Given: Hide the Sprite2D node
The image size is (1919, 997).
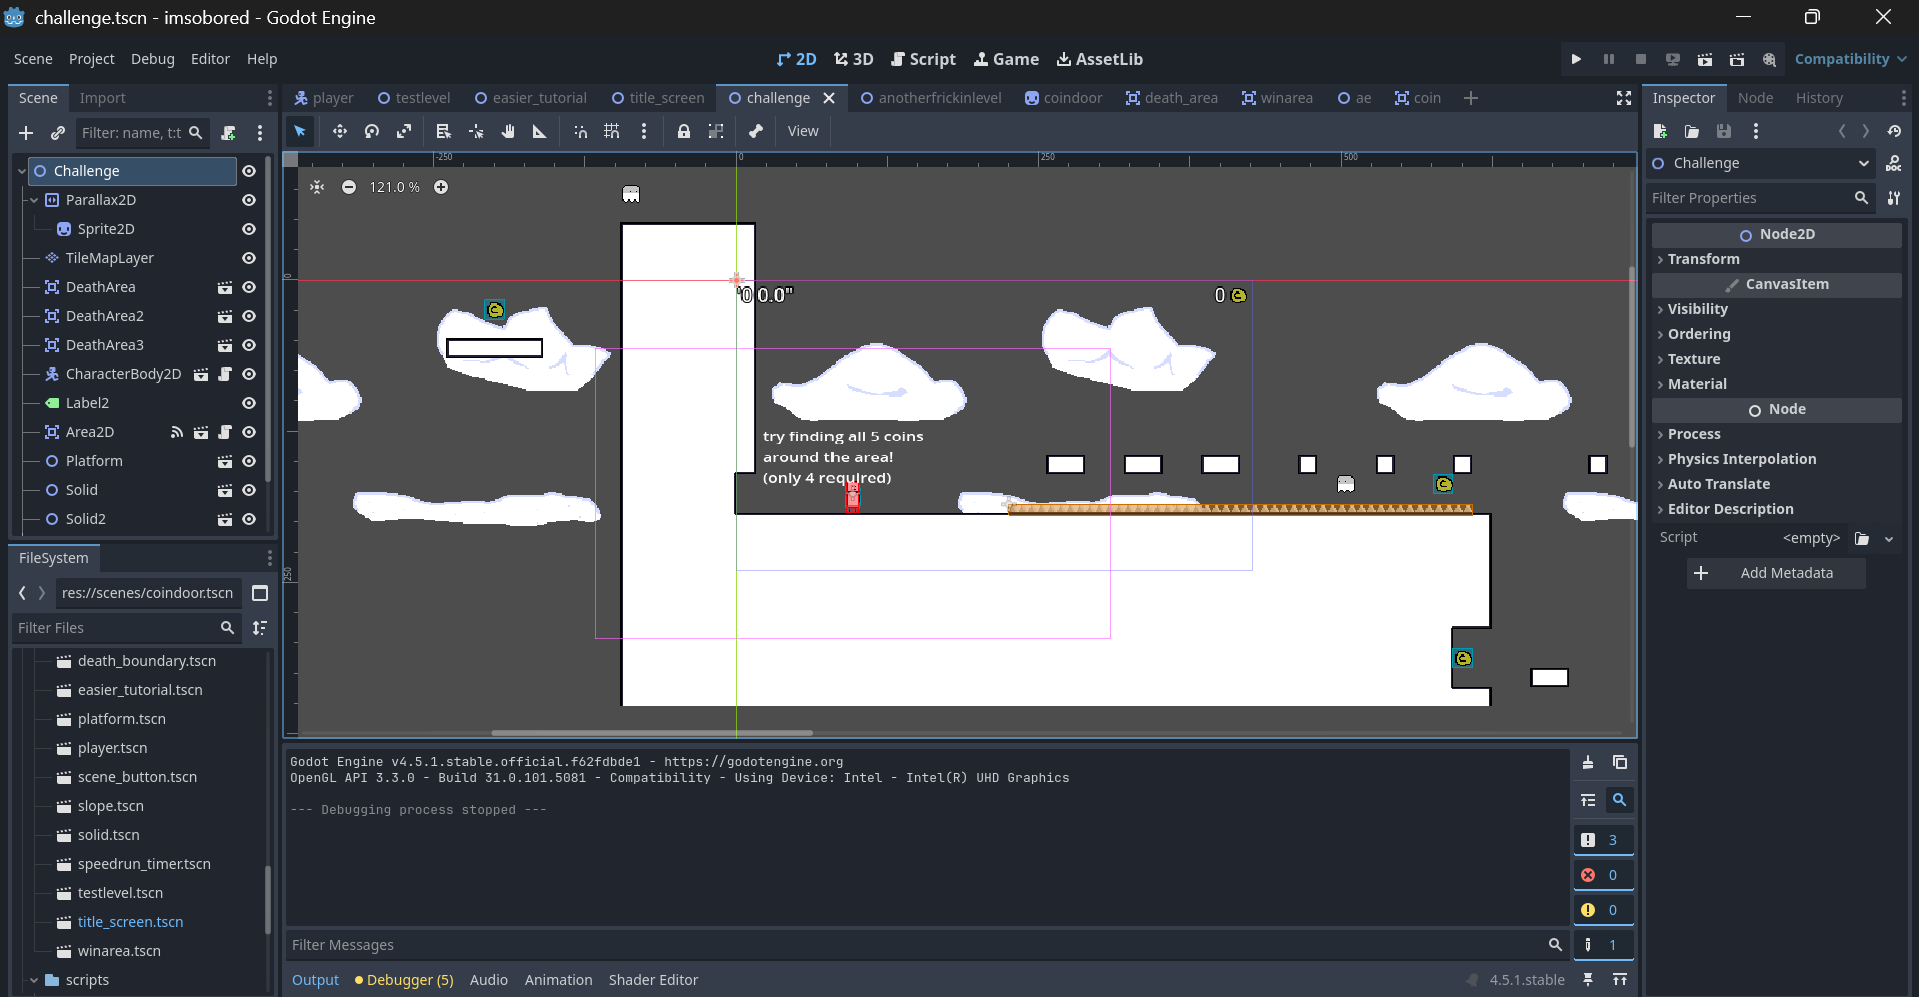Looking at the screenshot, I should click(x=249, y=229).
